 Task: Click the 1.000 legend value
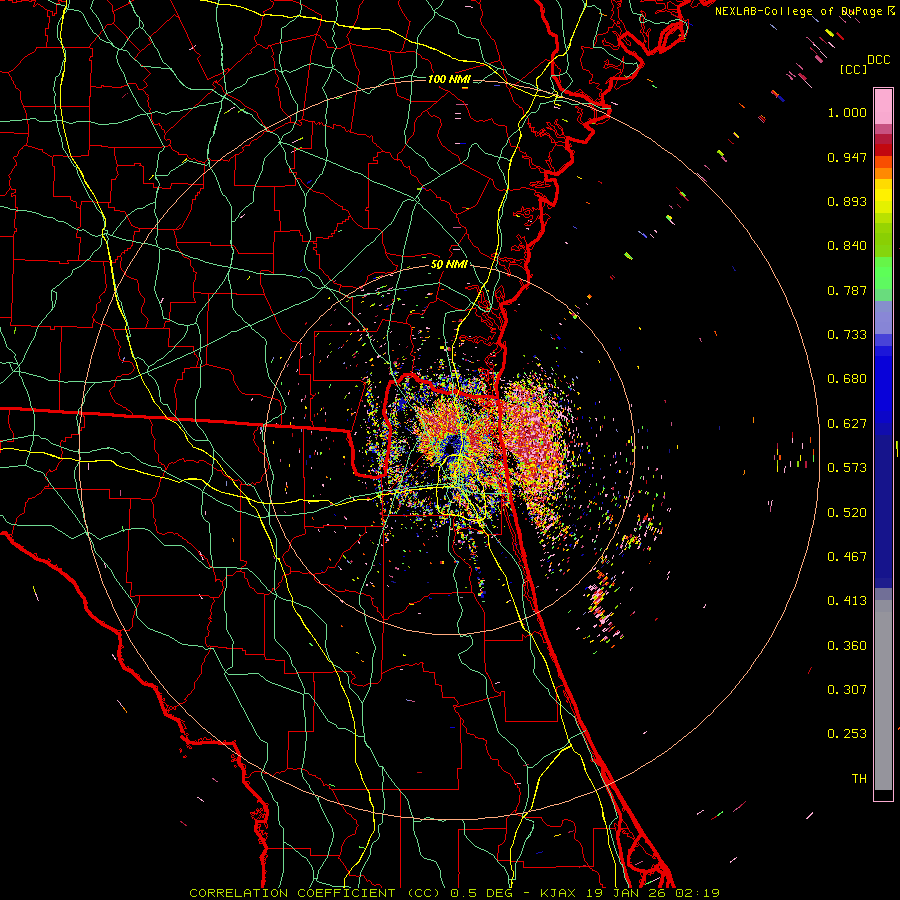click(847, 112)
